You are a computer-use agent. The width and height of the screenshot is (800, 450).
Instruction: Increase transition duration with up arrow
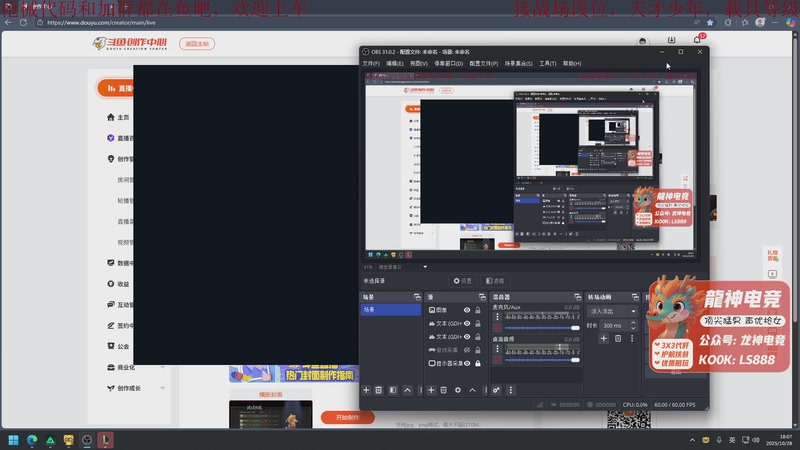tap(633, 322)
